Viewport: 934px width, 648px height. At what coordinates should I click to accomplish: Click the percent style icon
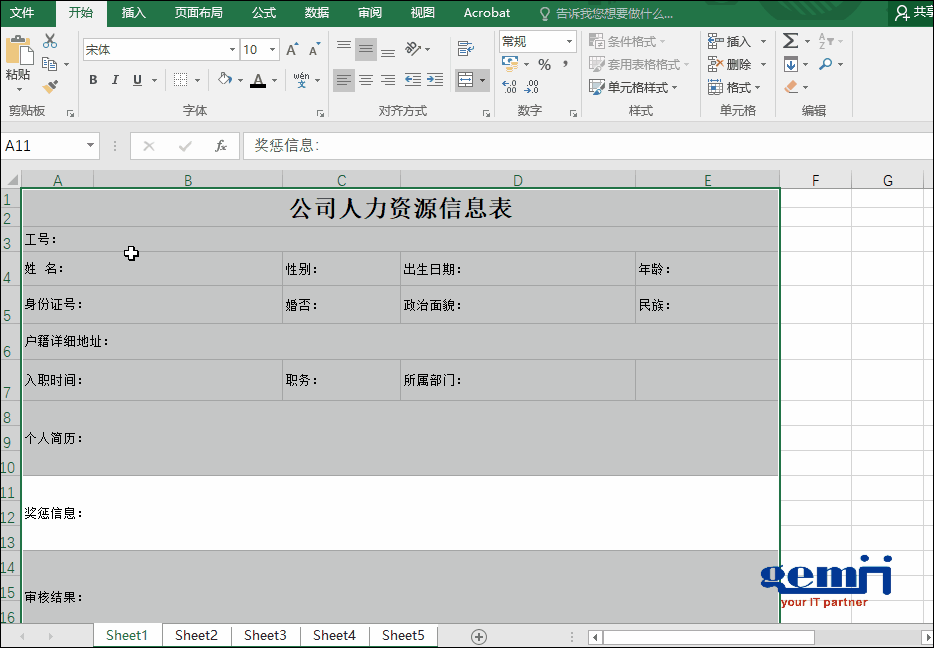544,65
